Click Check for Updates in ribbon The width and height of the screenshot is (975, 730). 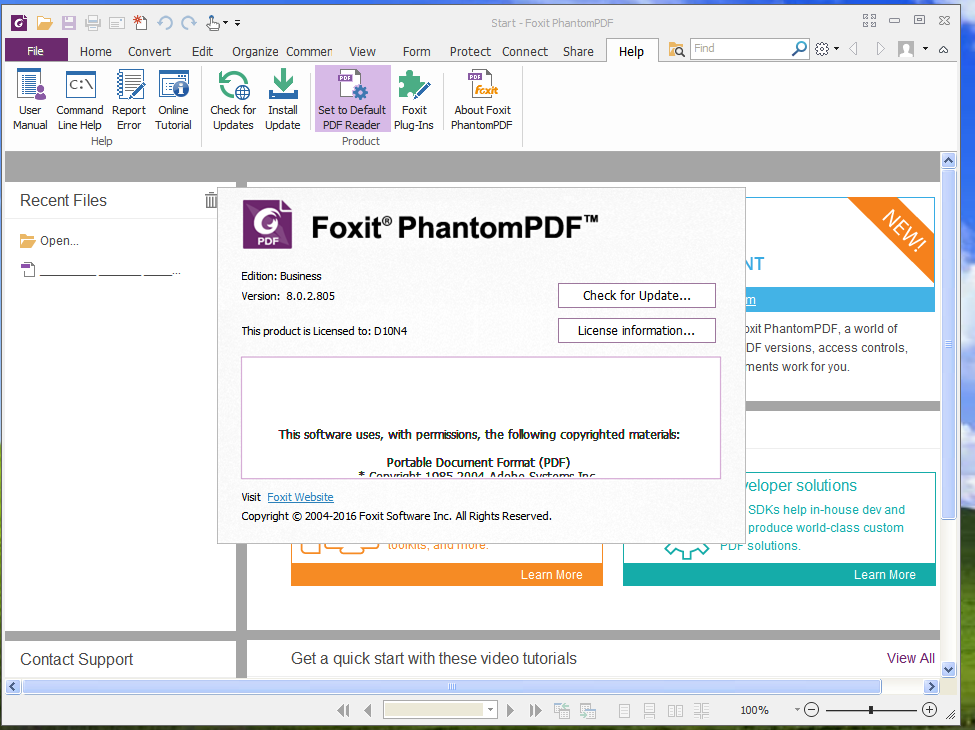233,99
